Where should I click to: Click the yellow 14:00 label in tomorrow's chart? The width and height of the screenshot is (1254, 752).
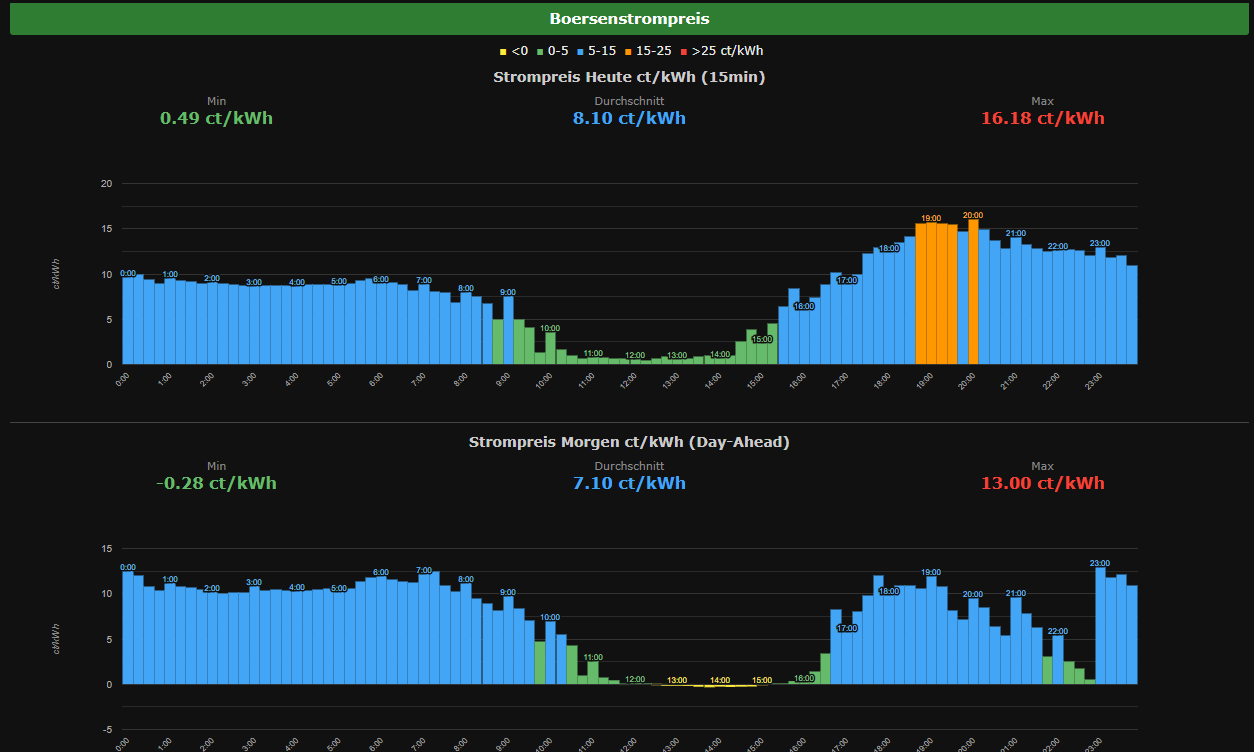click(x=720, y=680)
